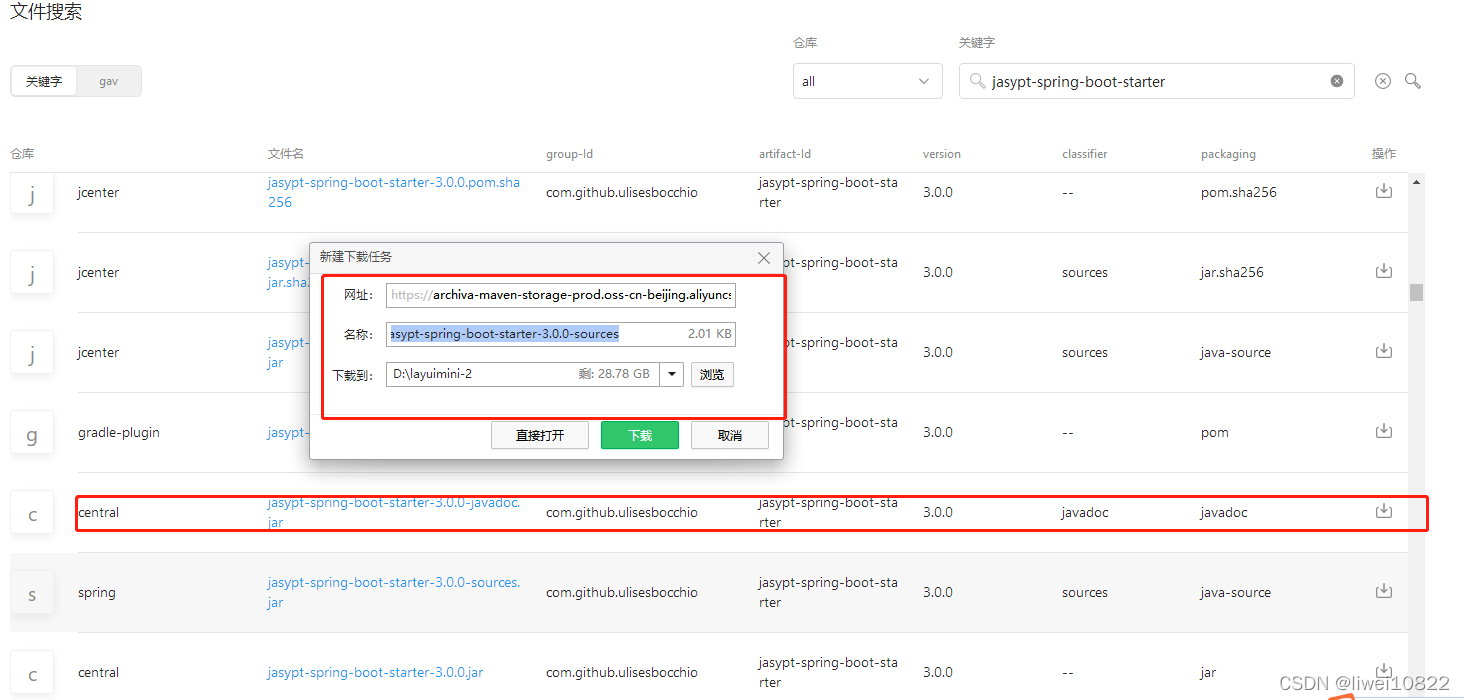This screenshot has width=1464, height=700.
Task: Download the jcenter pom.sha256 file
Action: pos(1384,191)
